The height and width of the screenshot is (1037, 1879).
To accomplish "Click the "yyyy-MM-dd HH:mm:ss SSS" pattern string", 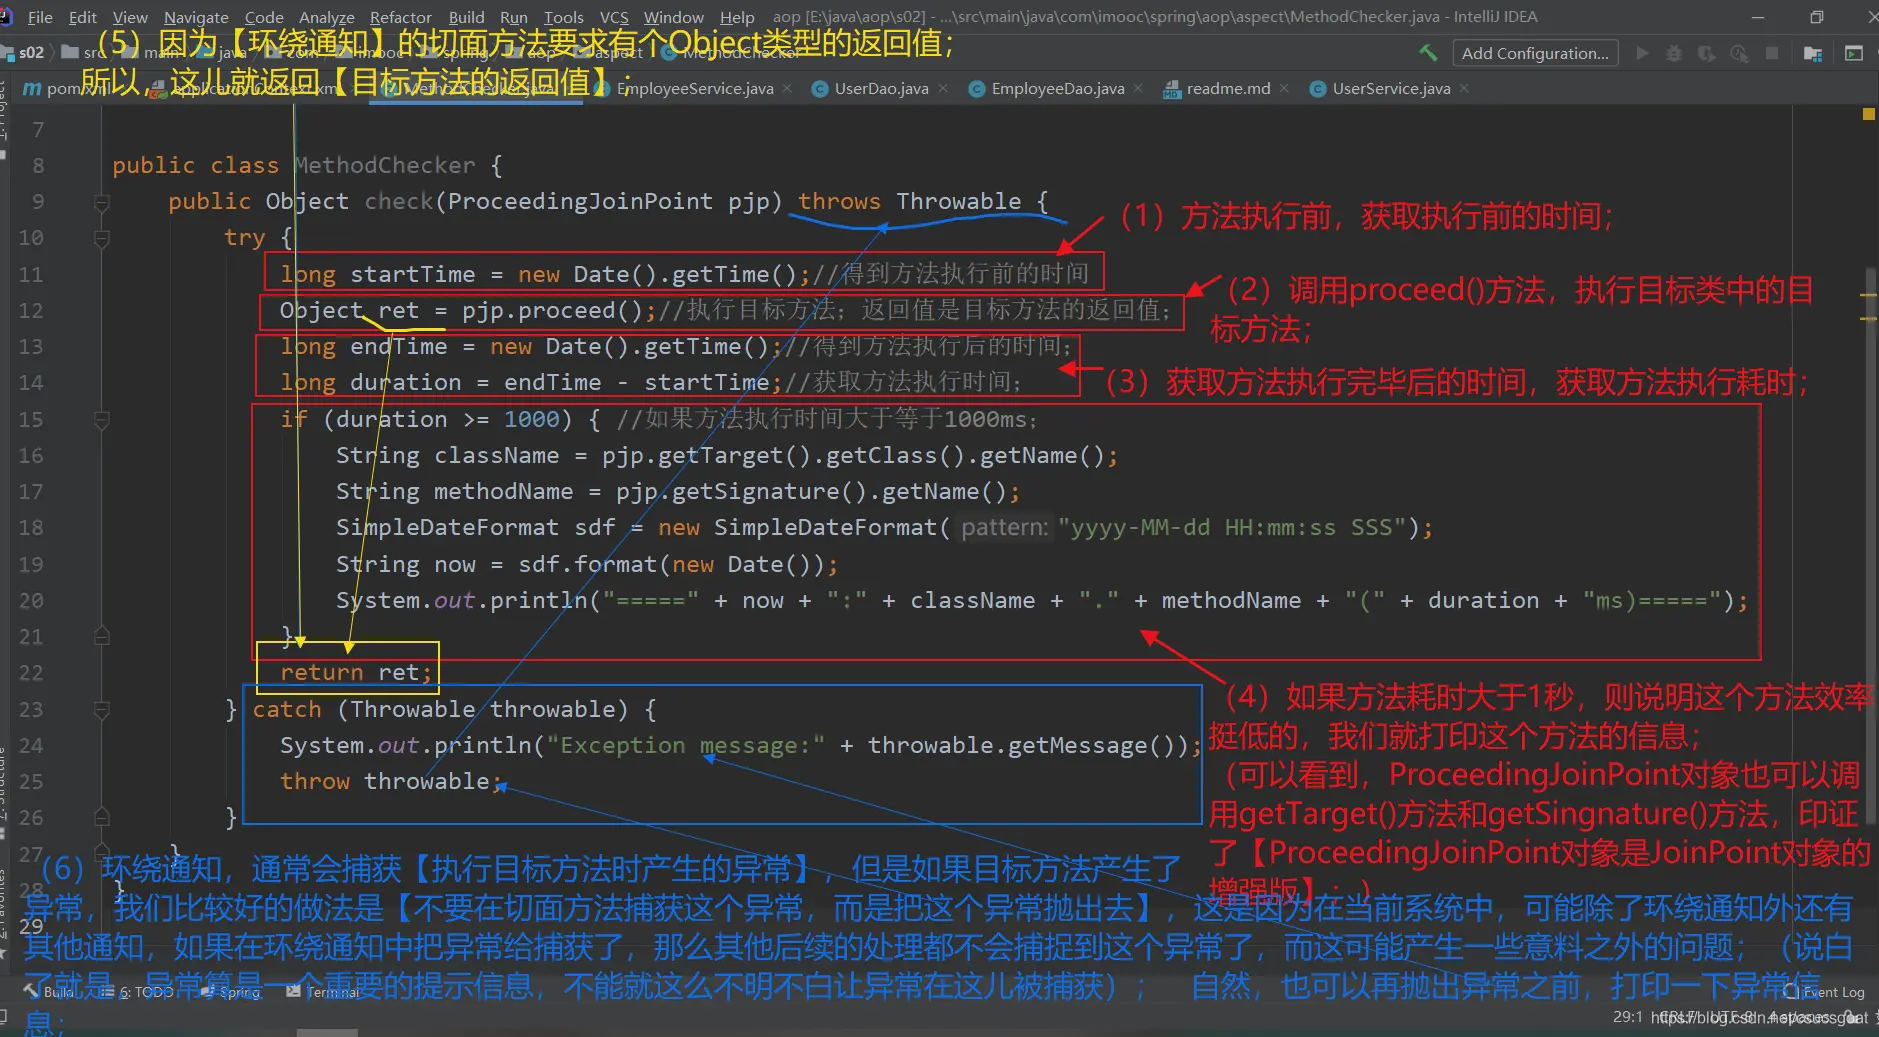I will [1231, 528].
